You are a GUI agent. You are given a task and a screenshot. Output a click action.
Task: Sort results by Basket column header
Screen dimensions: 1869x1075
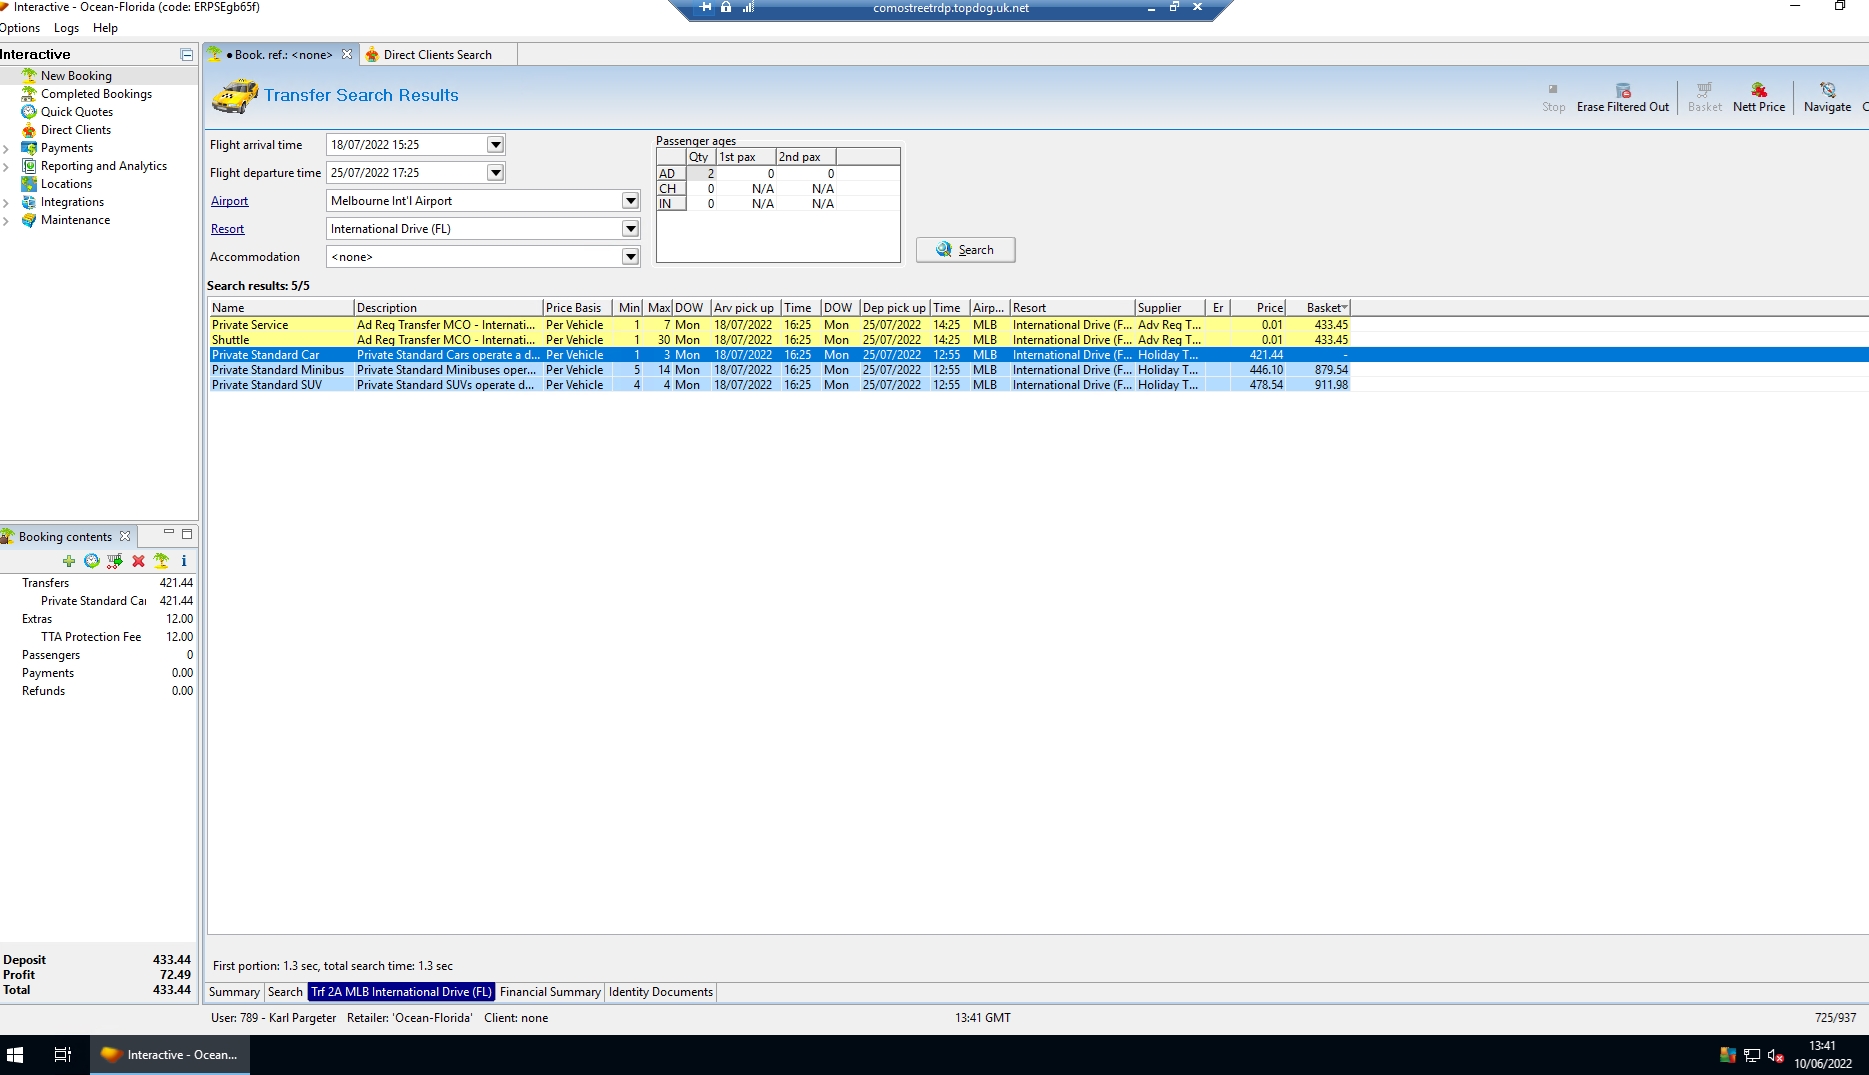1319,308
